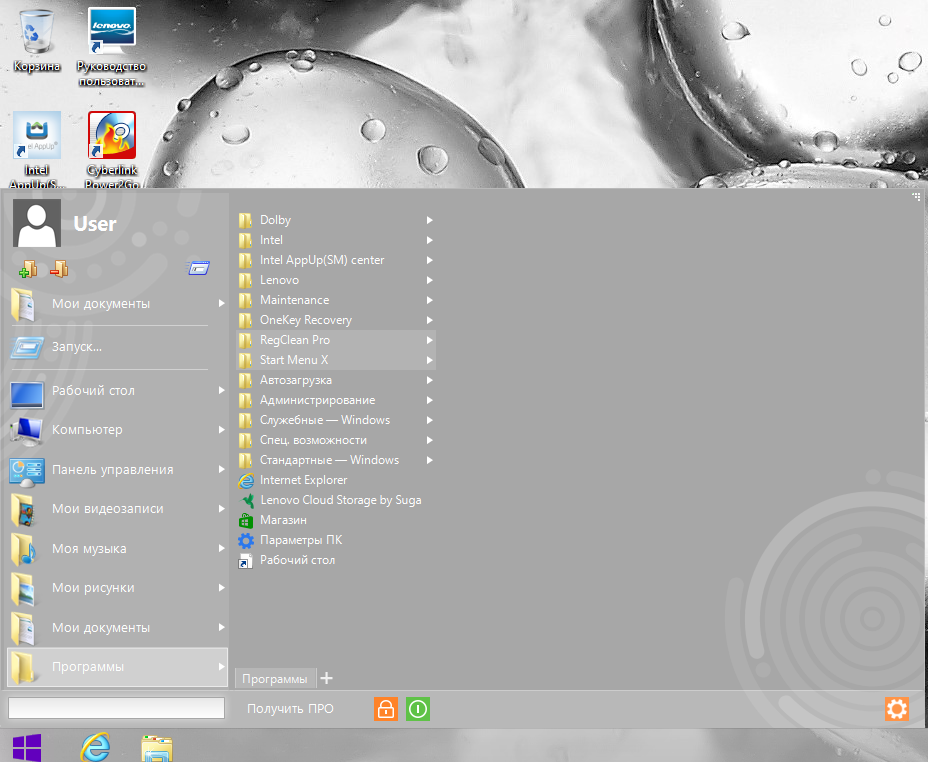Open Служебные — Windows folder
This screenshot has width=928, height=762.
click(336, 420)
